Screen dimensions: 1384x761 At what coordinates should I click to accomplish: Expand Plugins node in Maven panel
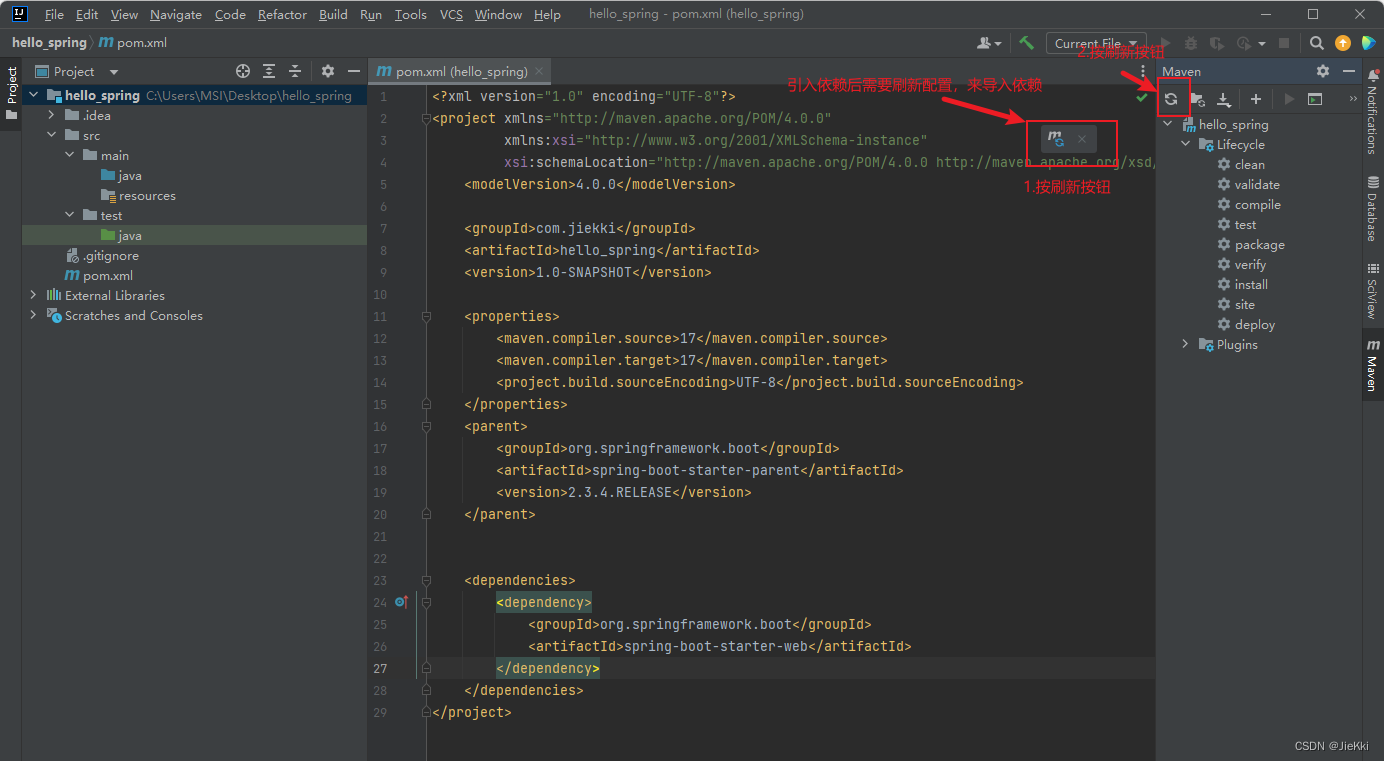(x=1186, y=344)
